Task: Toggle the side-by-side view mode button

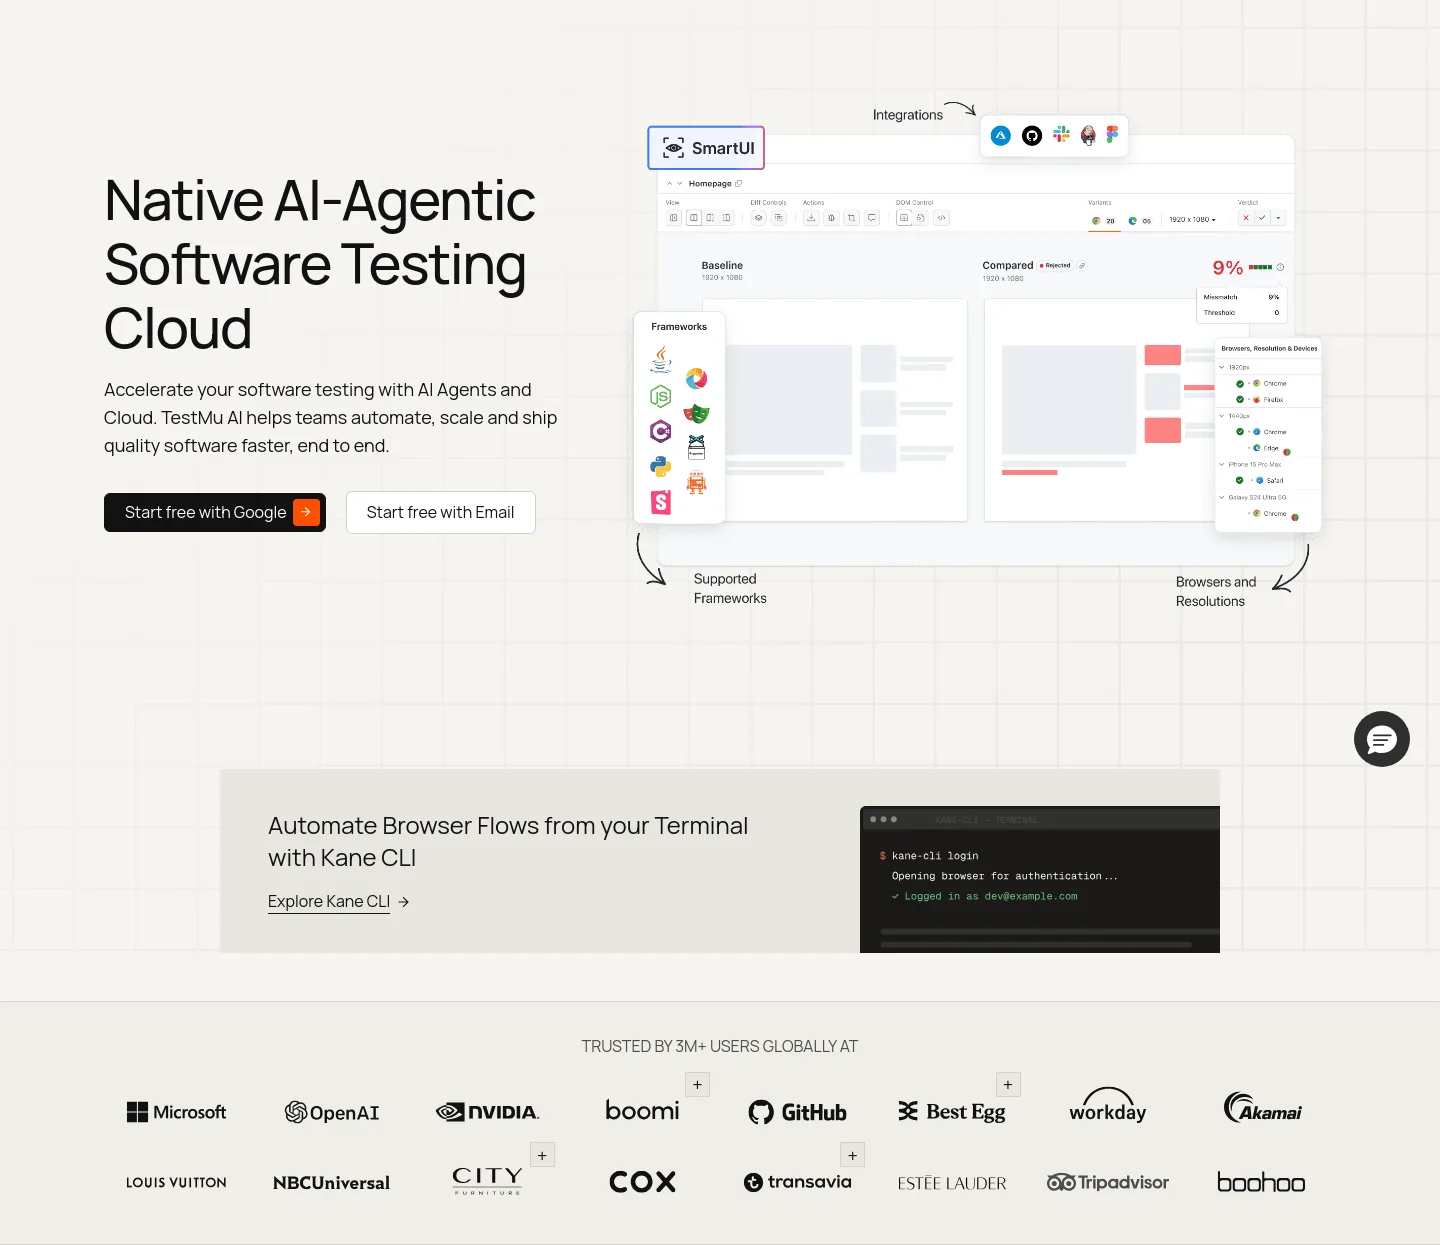Action: pos(694,218)
